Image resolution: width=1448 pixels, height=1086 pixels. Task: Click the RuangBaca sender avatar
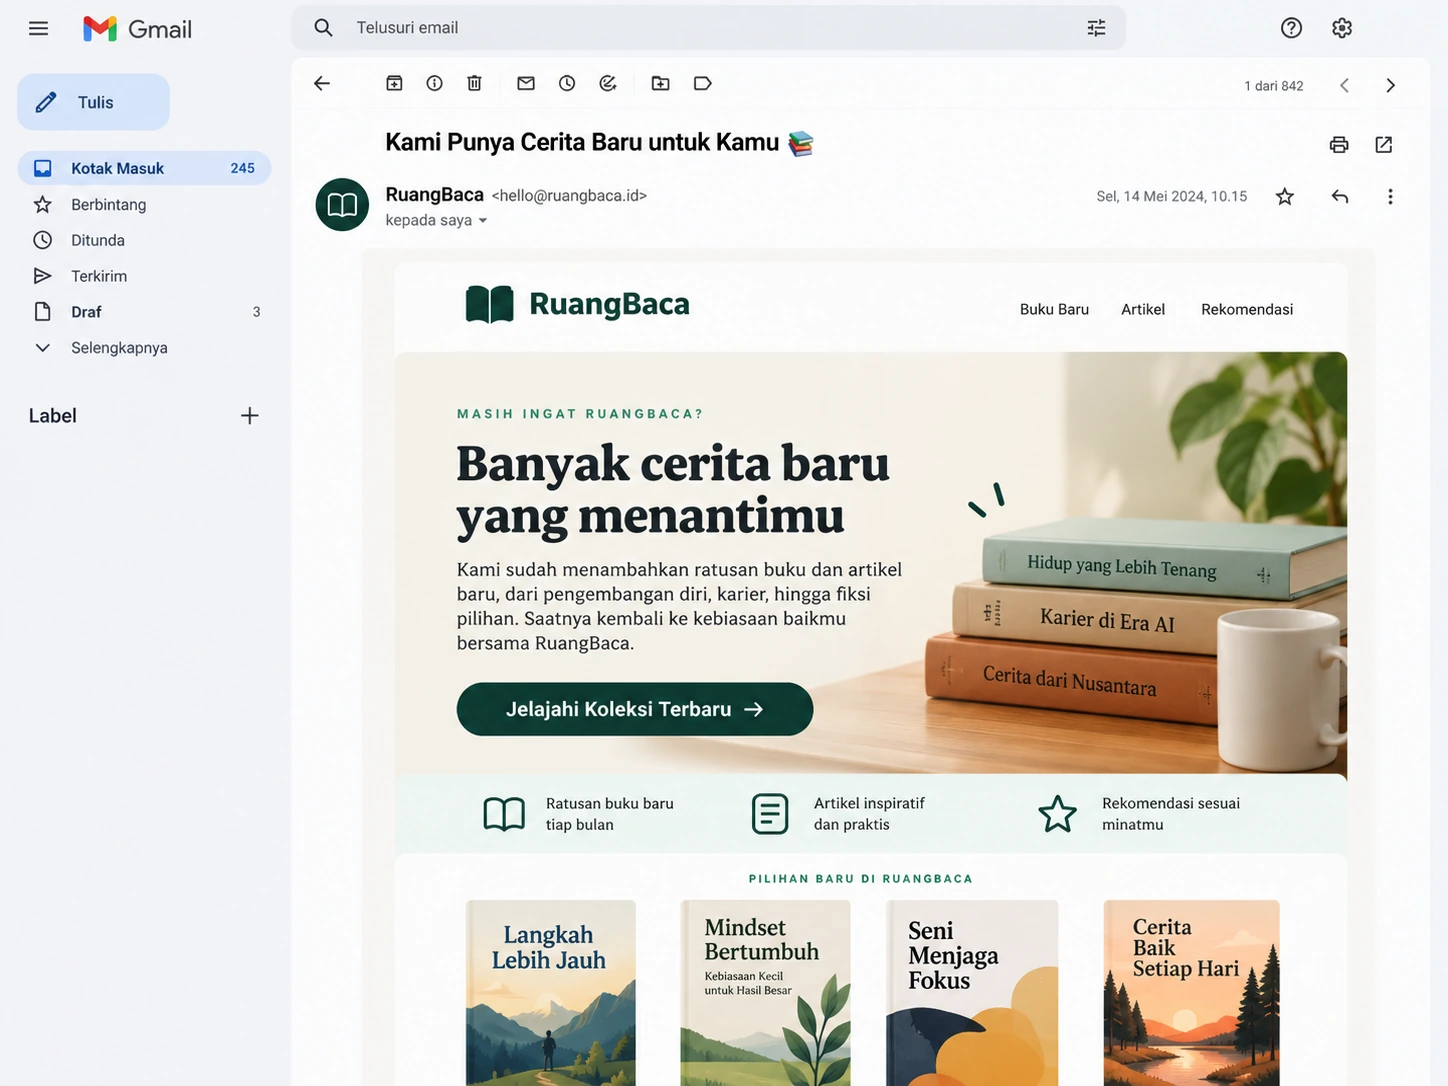click(342, 205)
